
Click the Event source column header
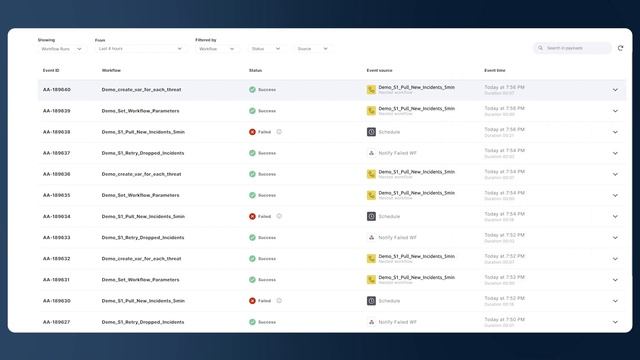coord(379,70)
